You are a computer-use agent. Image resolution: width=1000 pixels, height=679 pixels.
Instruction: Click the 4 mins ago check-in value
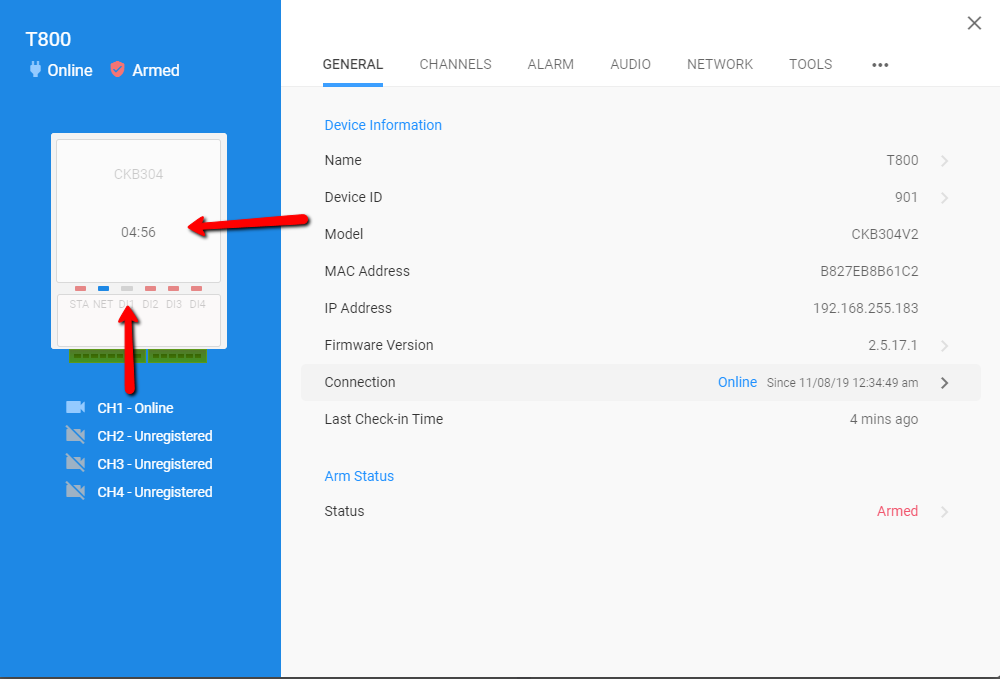(x=883, y=419)
